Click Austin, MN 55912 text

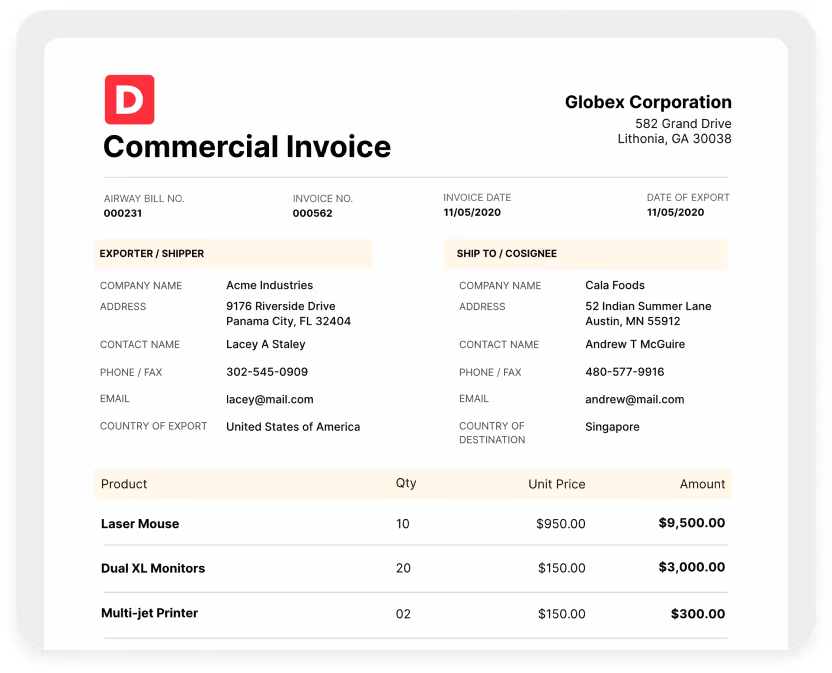632,321
